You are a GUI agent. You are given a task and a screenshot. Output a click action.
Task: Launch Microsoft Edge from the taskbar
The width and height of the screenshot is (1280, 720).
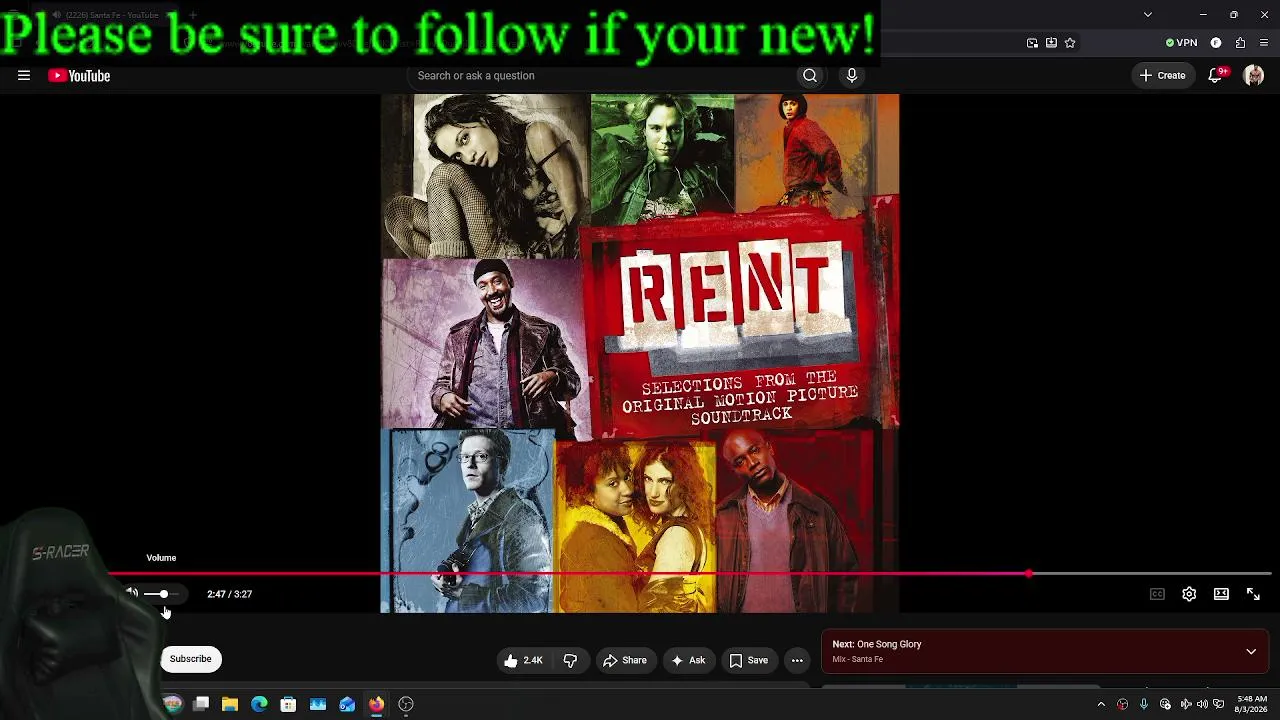259,704
